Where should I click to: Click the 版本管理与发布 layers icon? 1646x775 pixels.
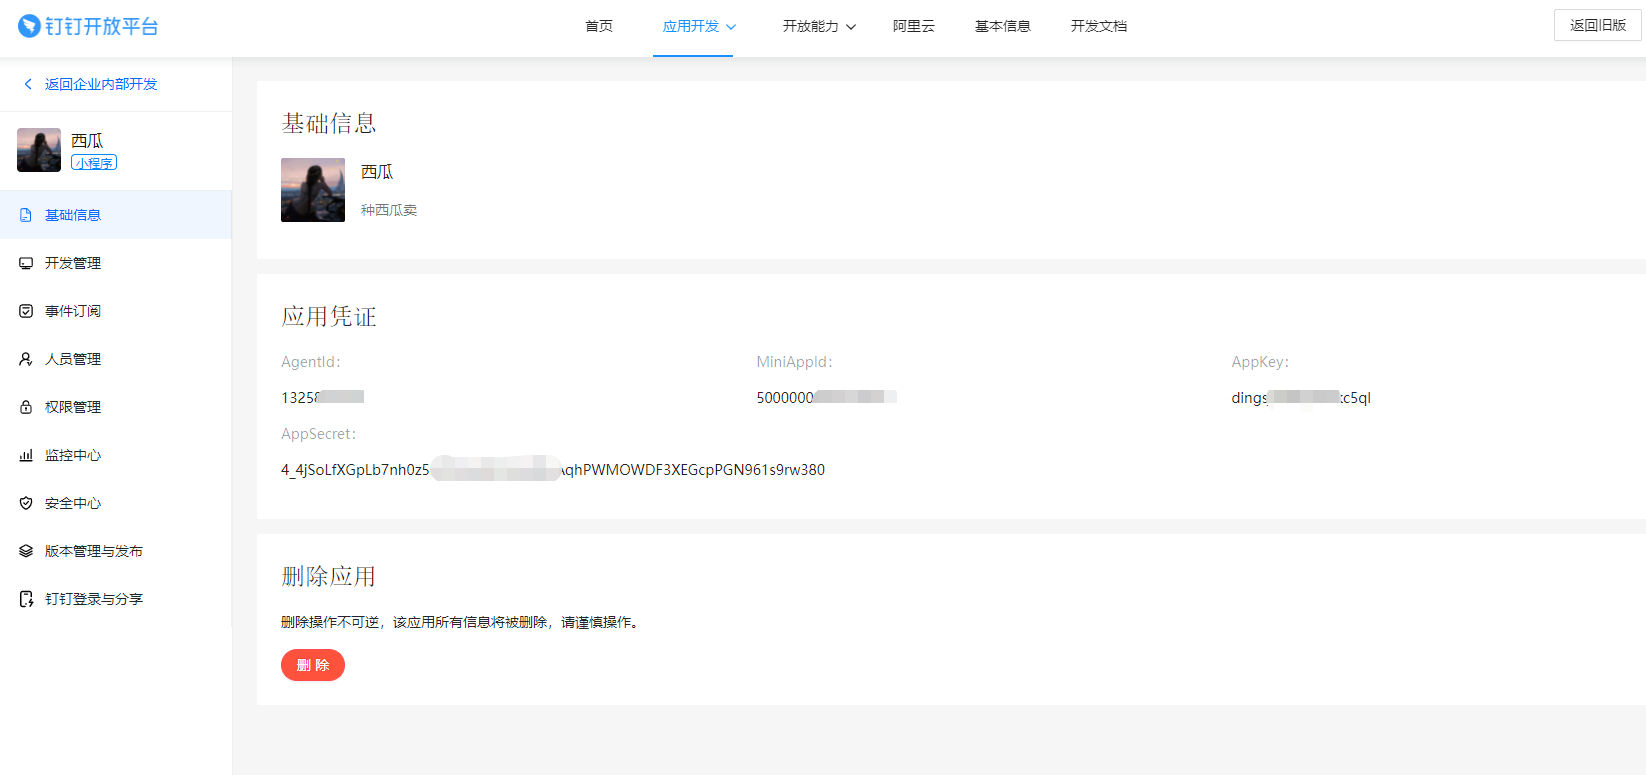(26, 551)
